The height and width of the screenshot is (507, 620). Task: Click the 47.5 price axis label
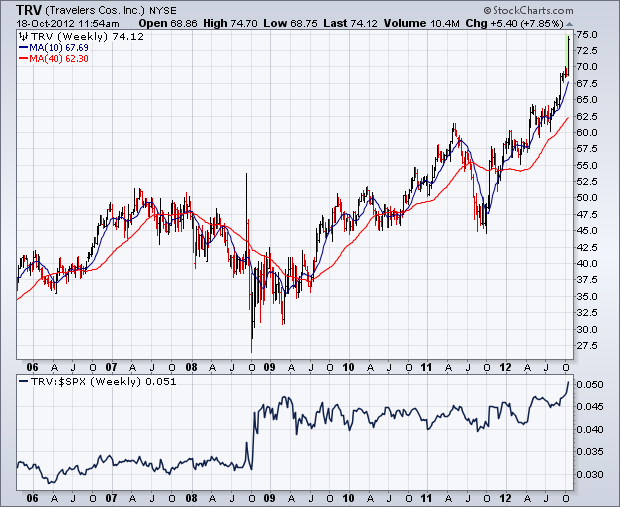point(587,214)
